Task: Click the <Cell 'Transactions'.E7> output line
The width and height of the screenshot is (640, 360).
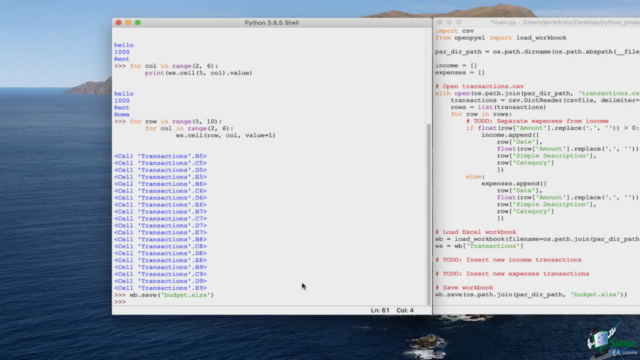Action: click(160, 232)
